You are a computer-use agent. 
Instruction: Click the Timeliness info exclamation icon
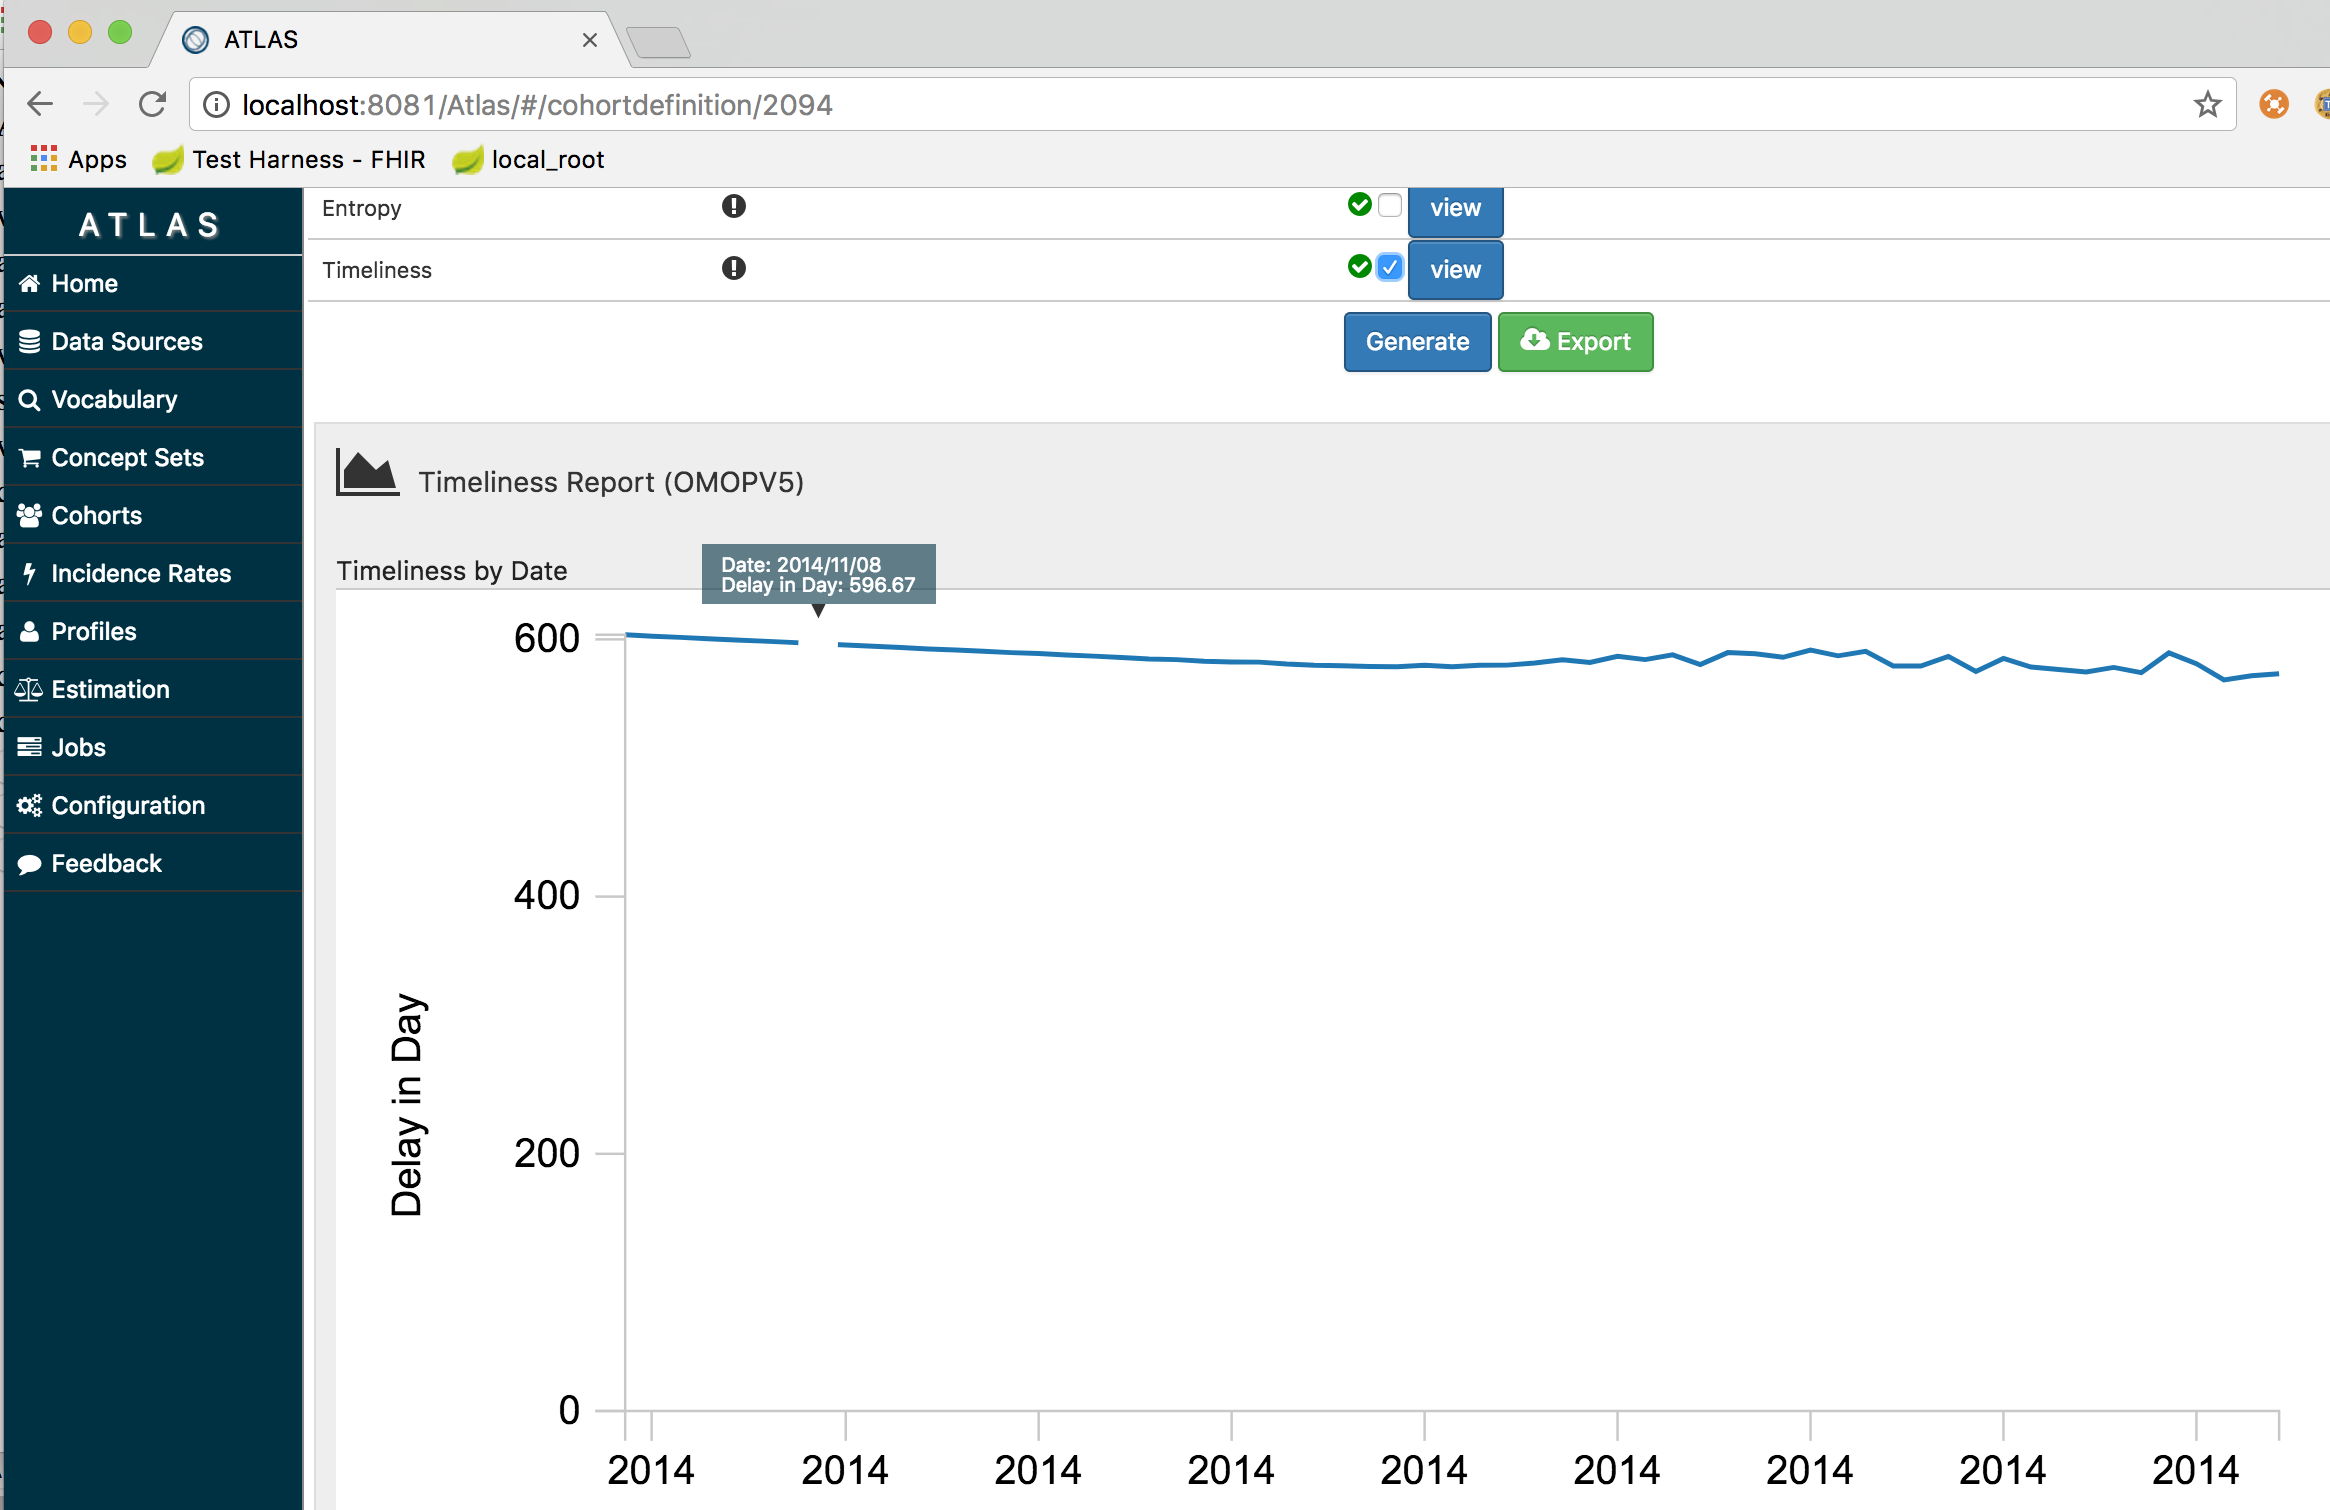[733, 269]
